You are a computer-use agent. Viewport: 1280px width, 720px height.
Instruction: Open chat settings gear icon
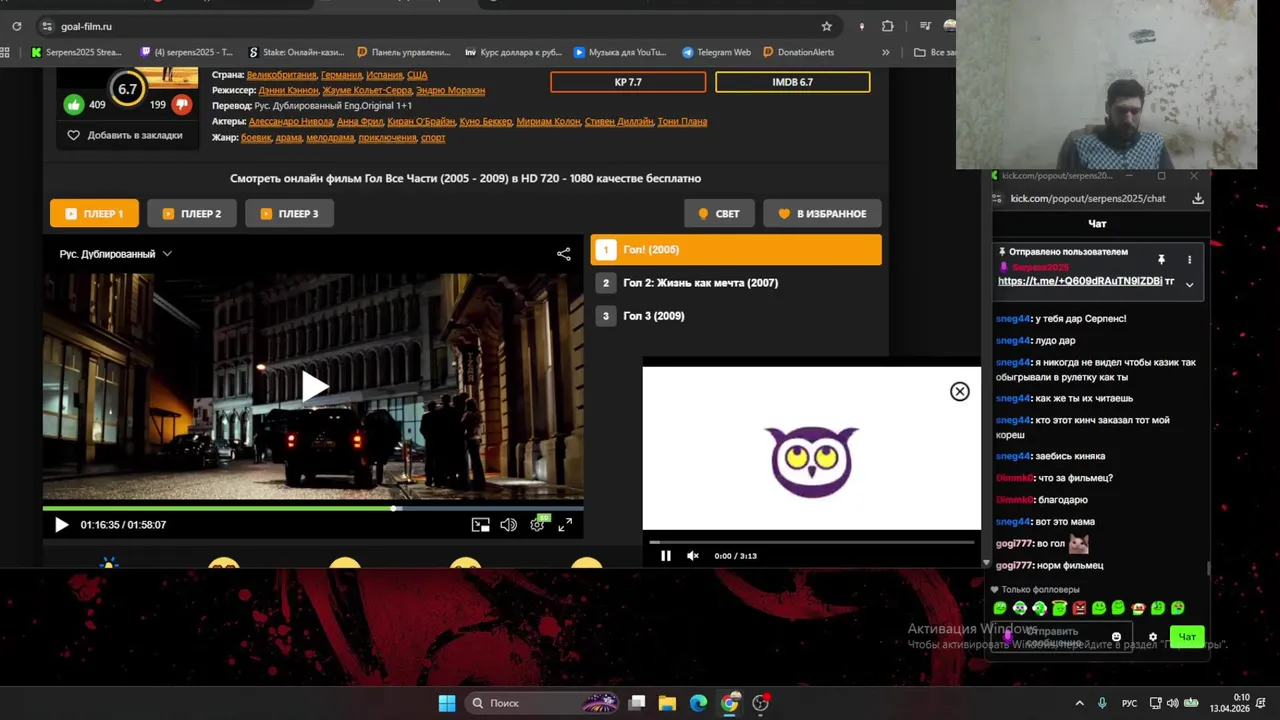coord(1152,637)
